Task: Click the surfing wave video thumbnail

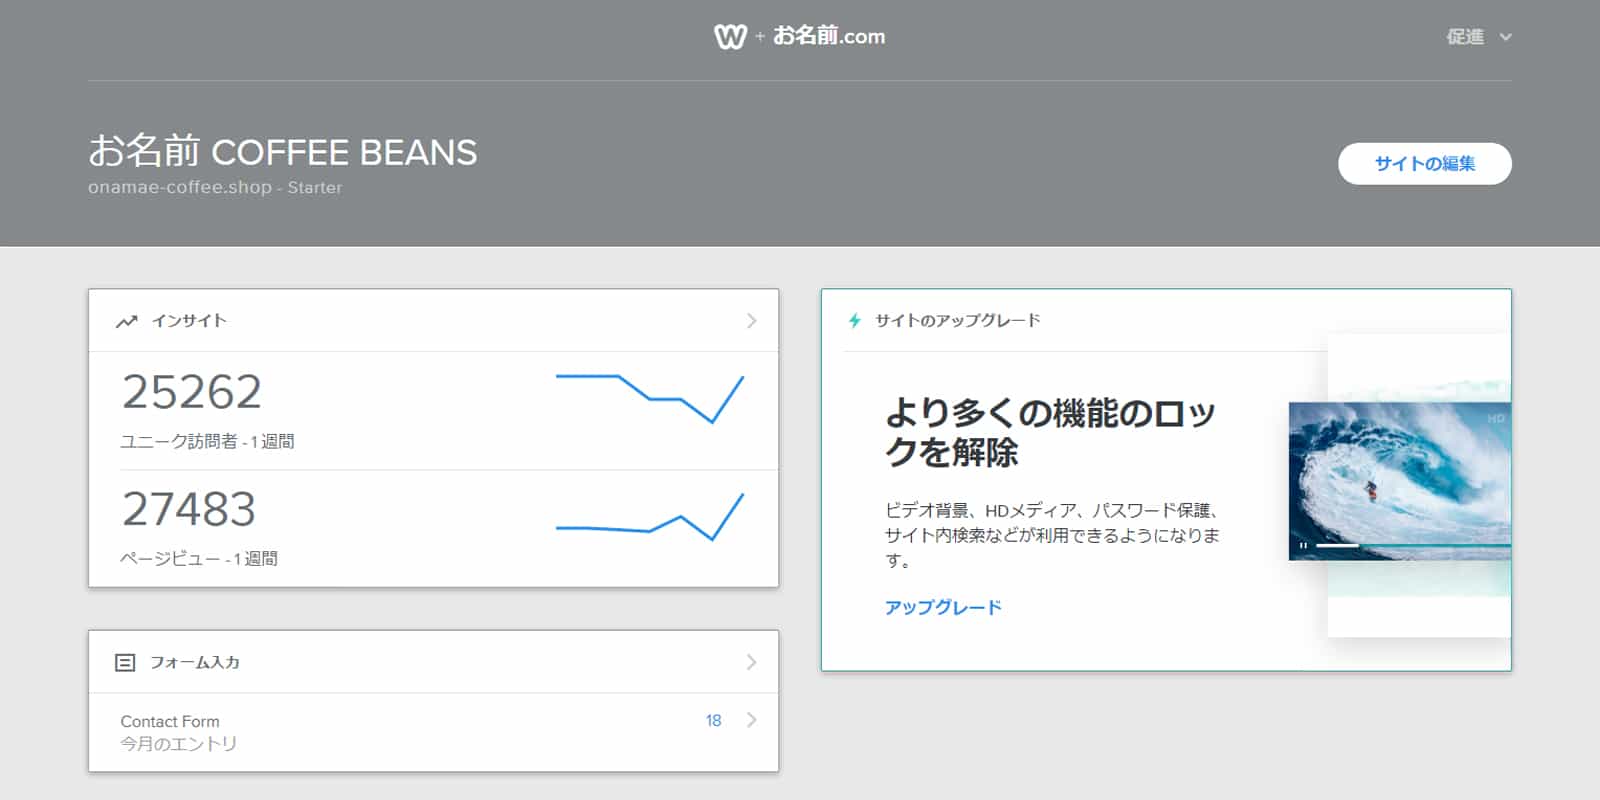Action: click(1400, 481)
